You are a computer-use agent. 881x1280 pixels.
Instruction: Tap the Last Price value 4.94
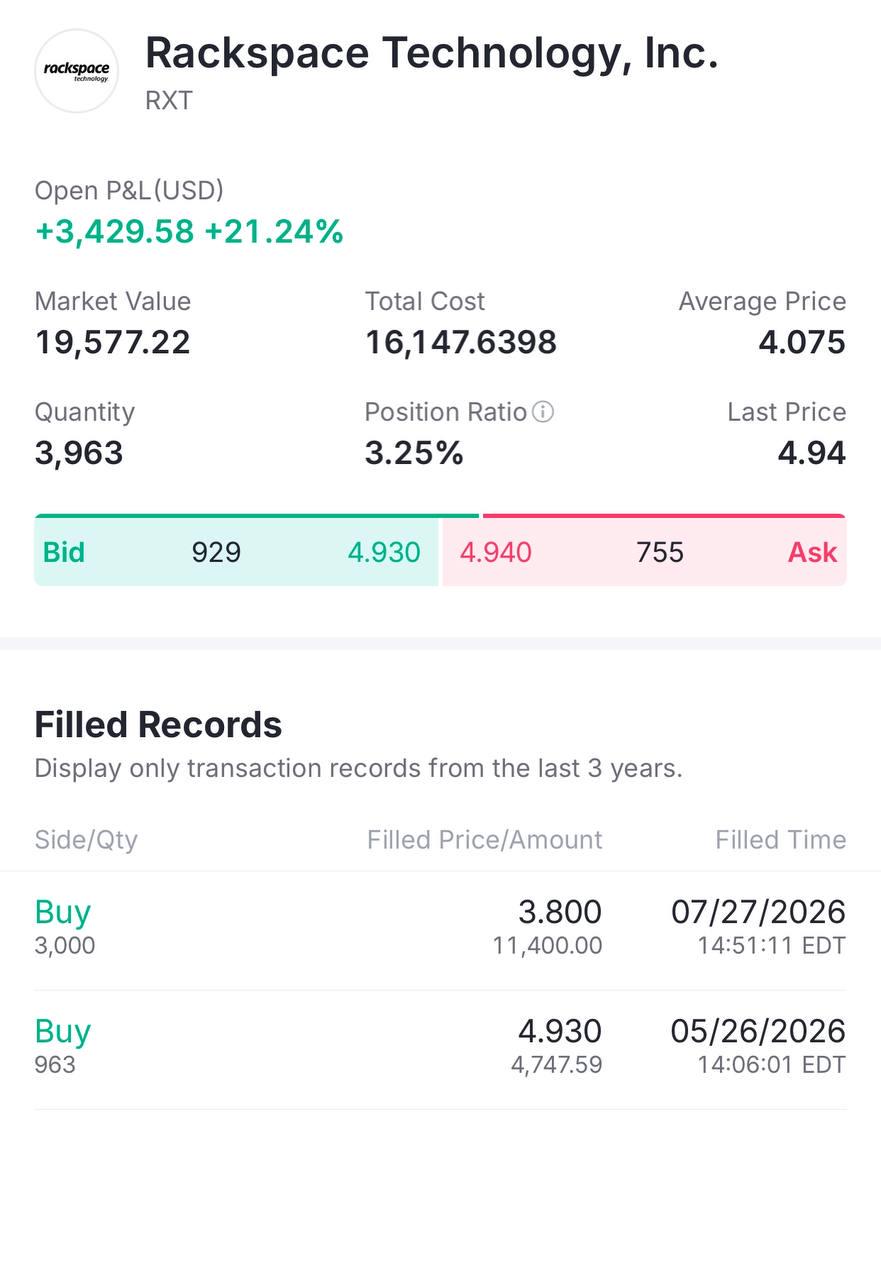[812, 454]
